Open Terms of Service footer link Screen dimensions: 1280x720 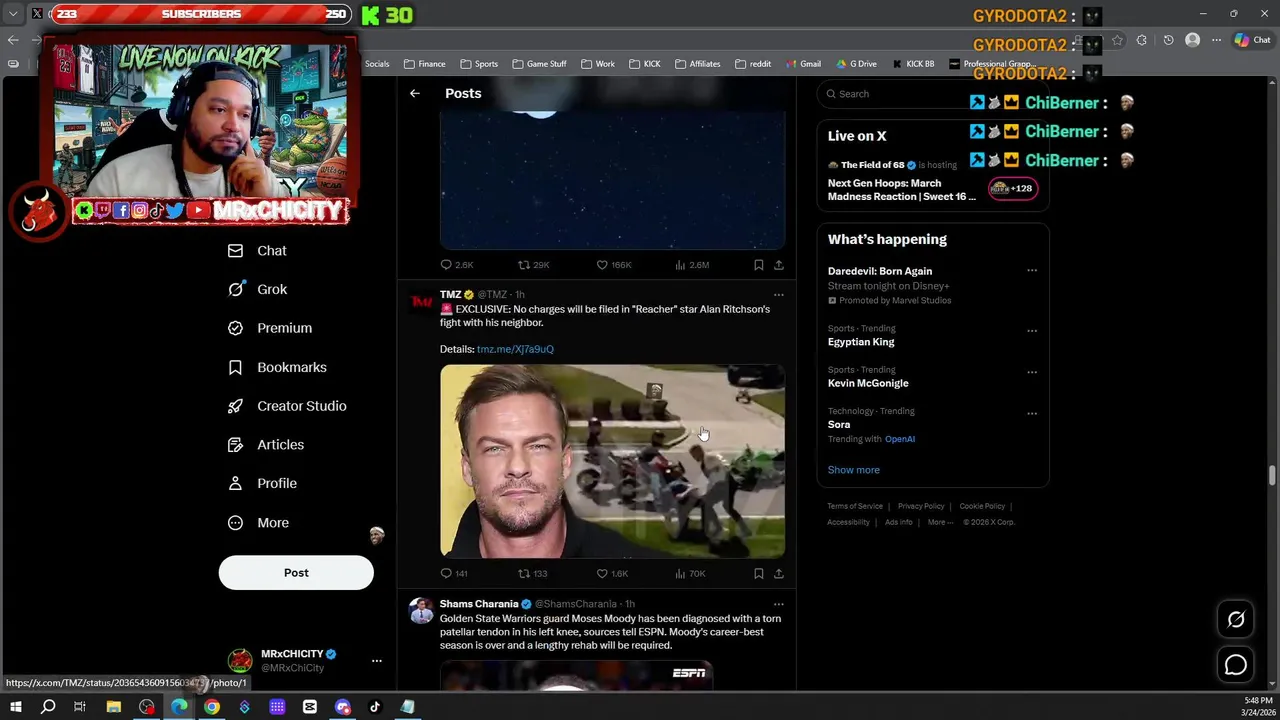pos(855,506)
